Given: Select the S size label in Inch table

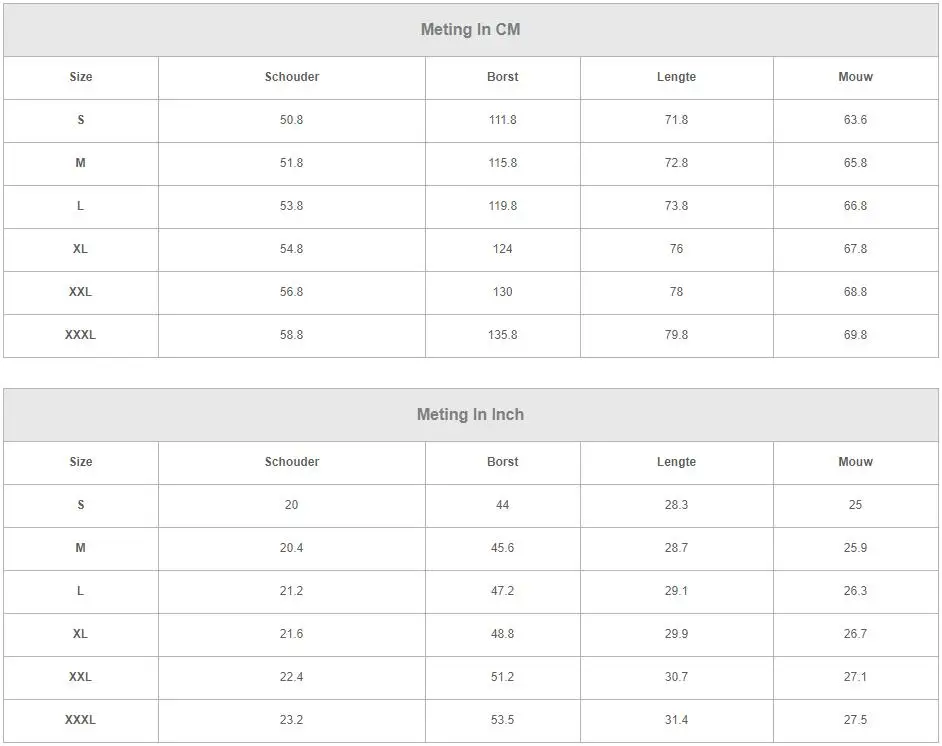Looking at the screenshot, I should tap(81, 505).
